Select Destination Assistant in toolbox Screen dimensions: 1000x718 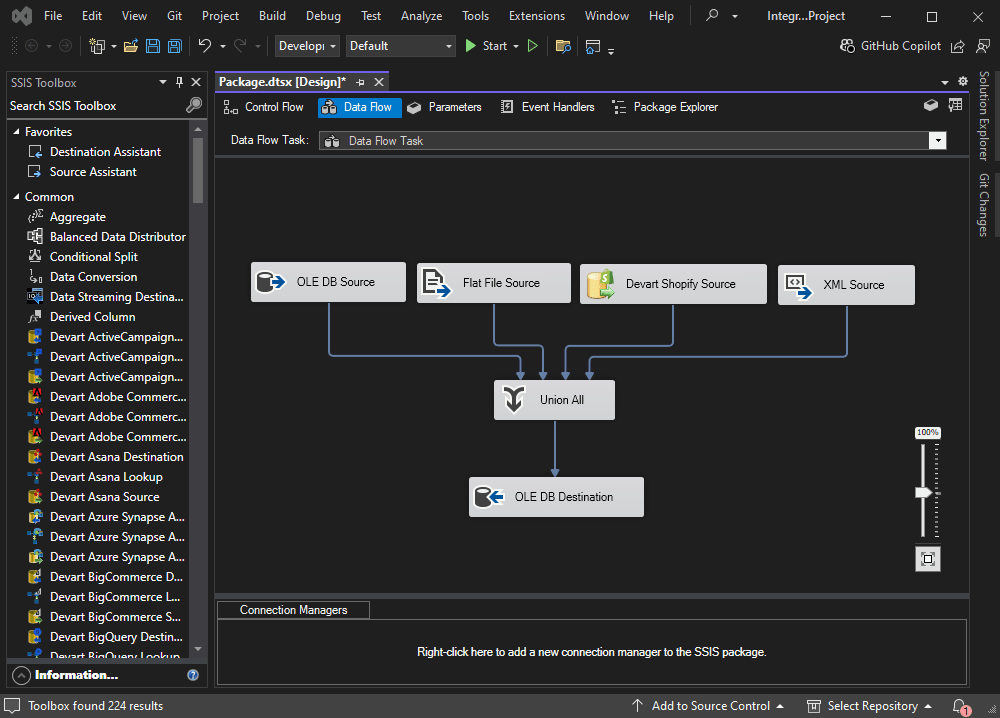(x=105, y=152)
